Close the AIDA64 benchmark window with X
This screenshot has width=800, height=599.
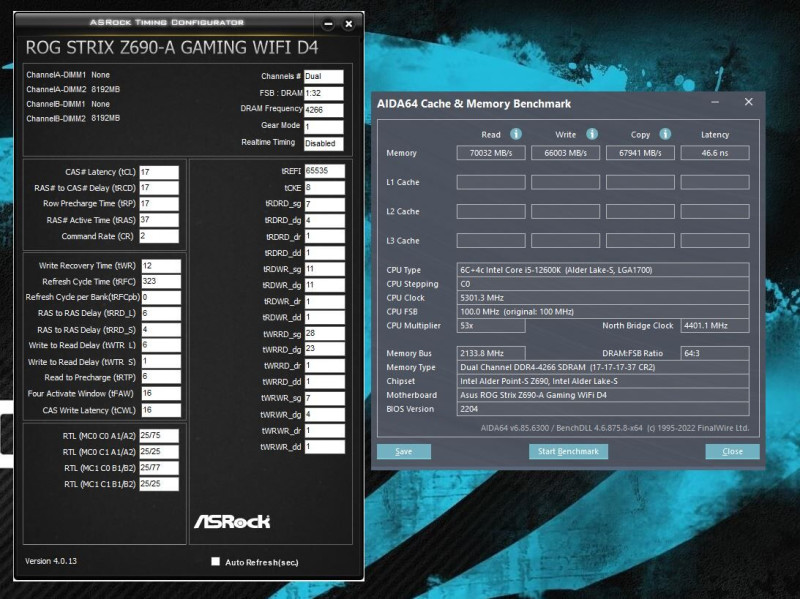coord(748,102)
